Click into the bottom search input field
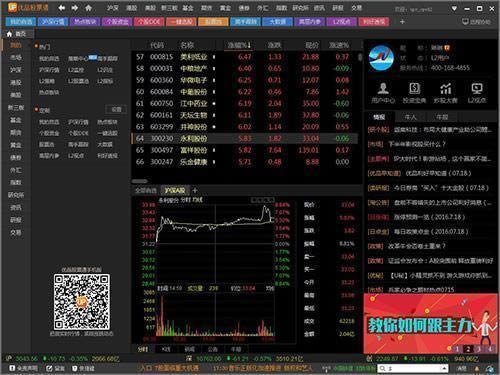The width and height of the screenshot is (500, 375). (x=413, y=368)
